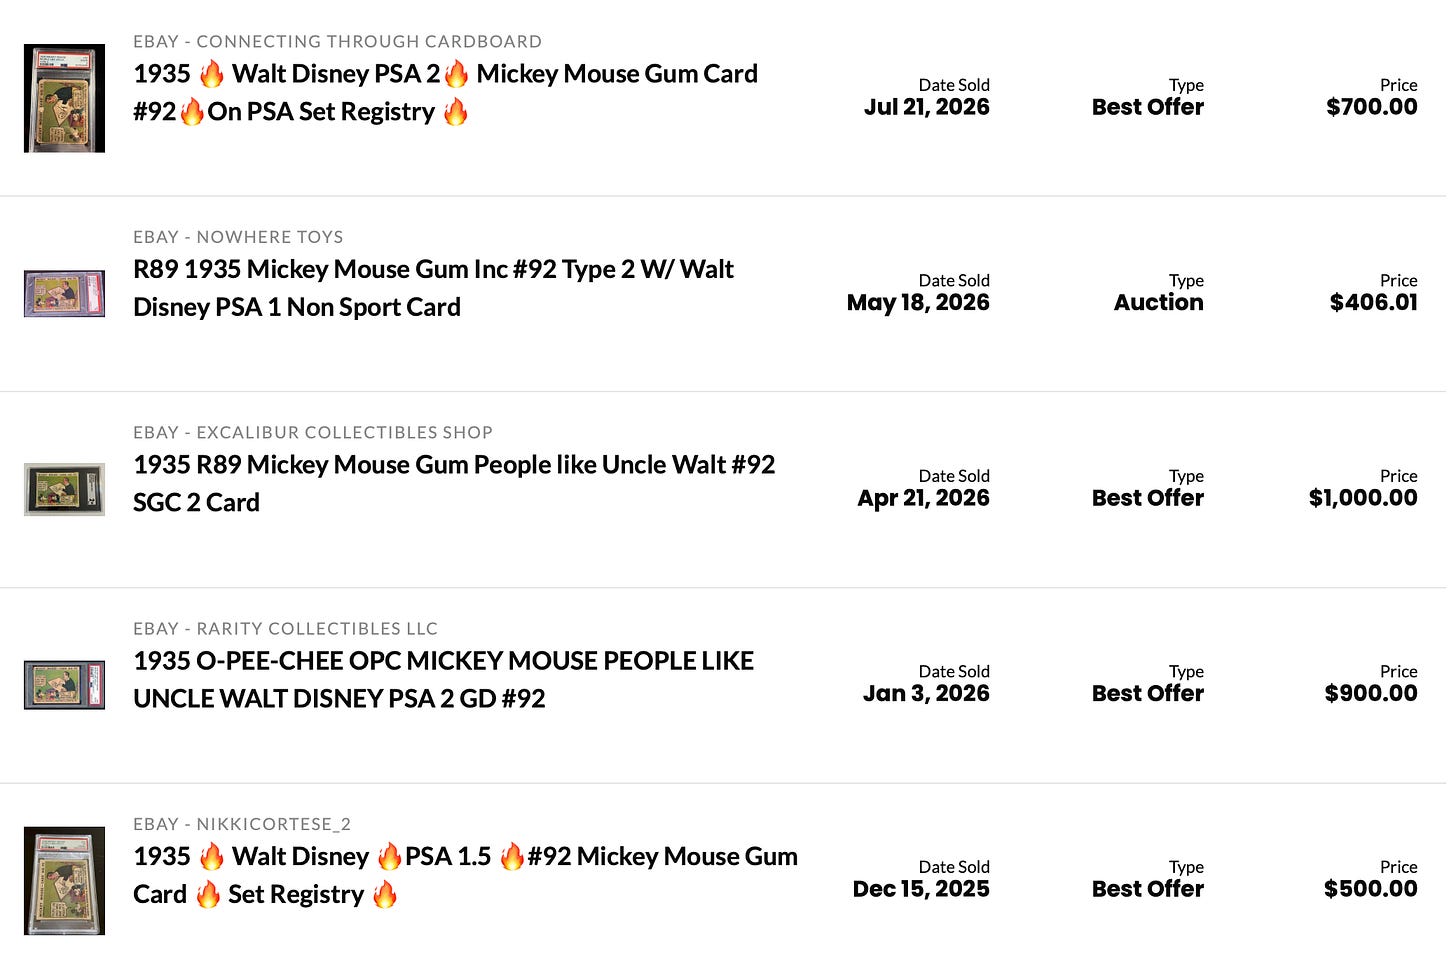Image resolution: width=1456 pixels, height=954 pixels.
Task: Click seller label 'EBAY - NOWHERE TOYS'
Action: pyautogui.click(x=238, y=237)
